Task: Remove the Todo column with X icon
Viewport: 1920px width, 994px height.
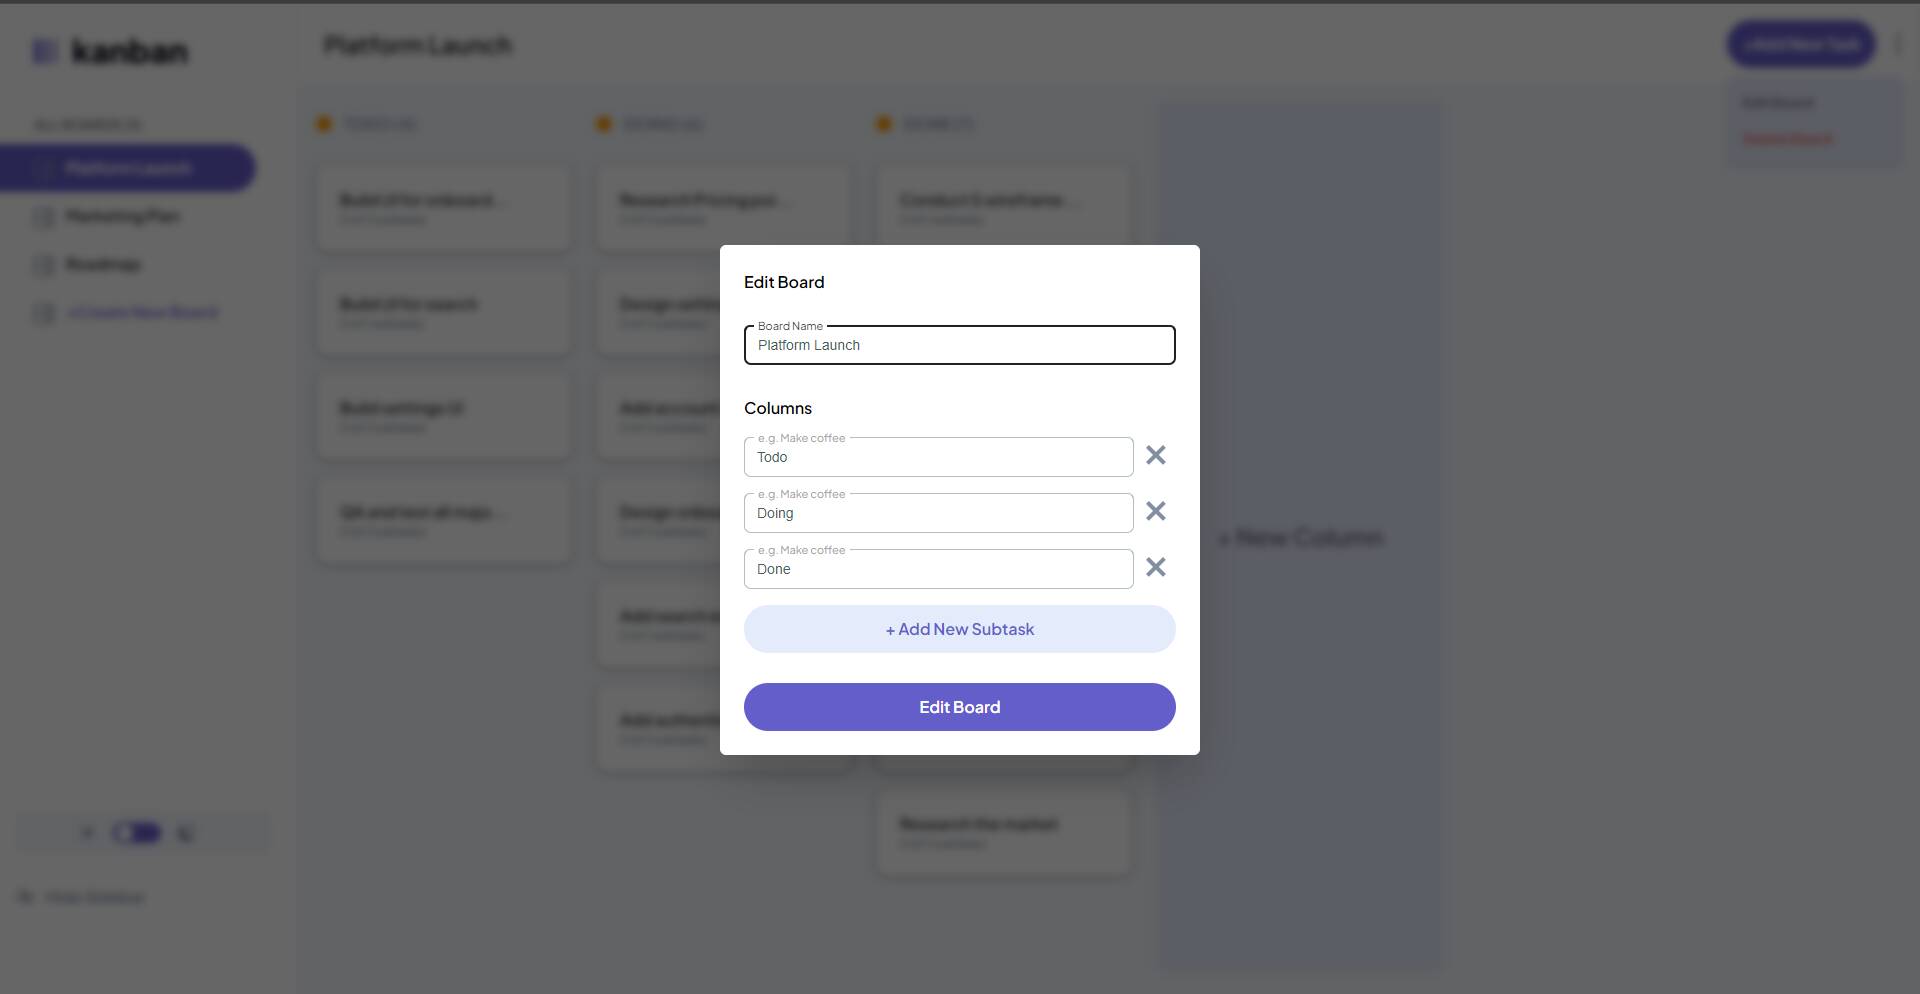Action: tap(1156, 456)
